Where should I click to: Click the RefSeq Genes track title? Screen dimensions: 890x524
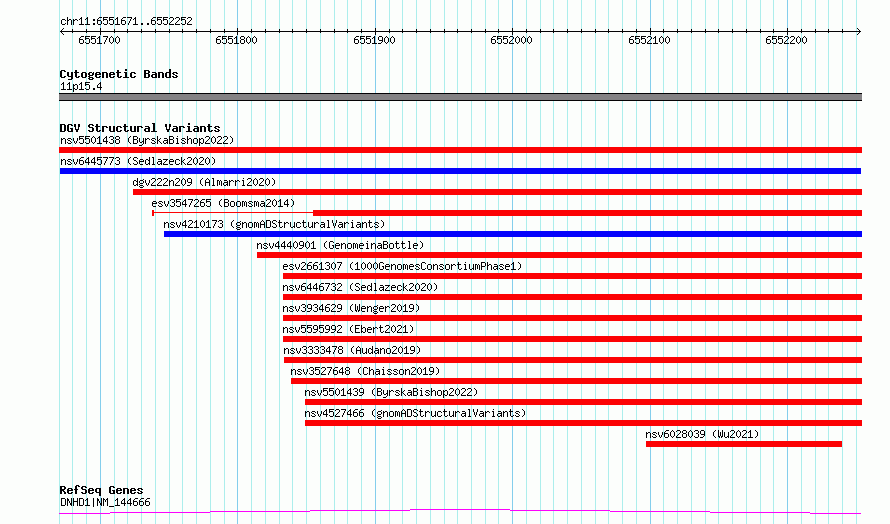(101, 490)
